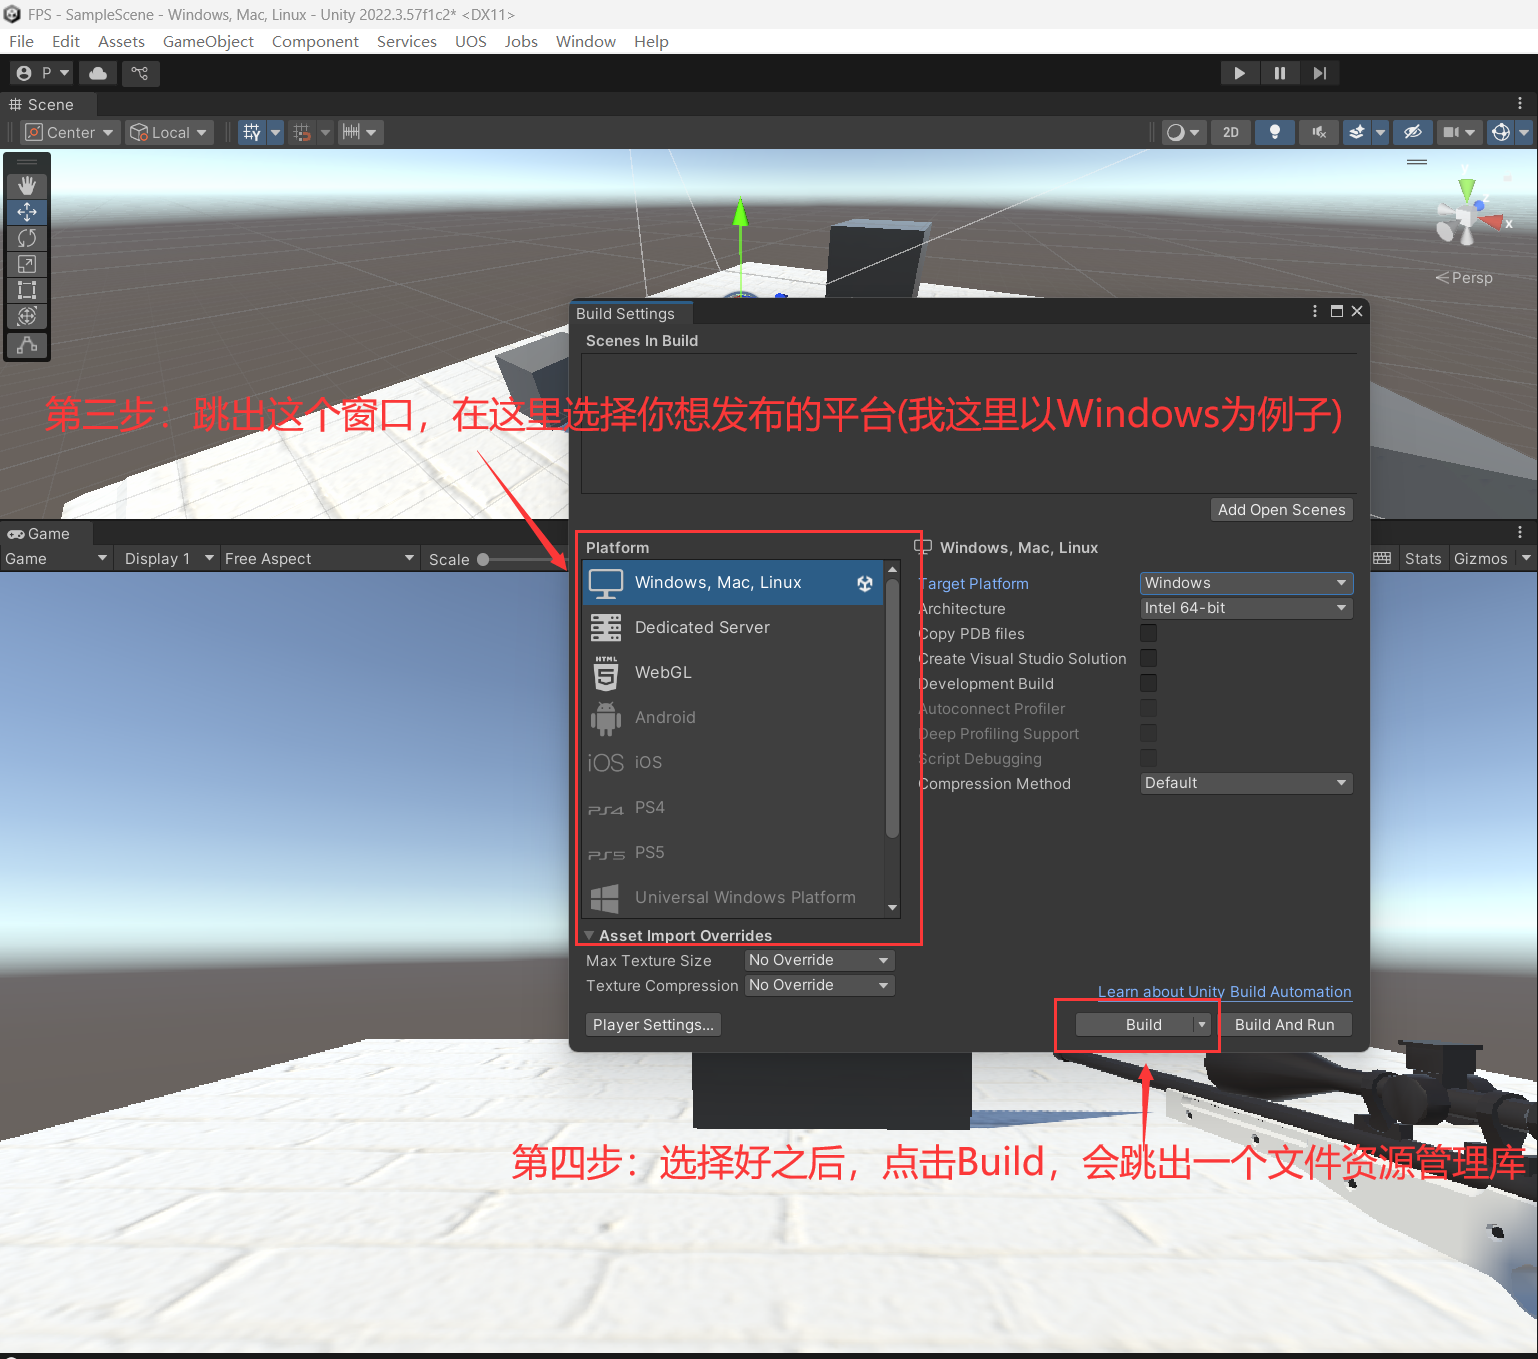Click the Build button
The height and width of the screenshot is (1359, 1538).
coord(1135,1025)
